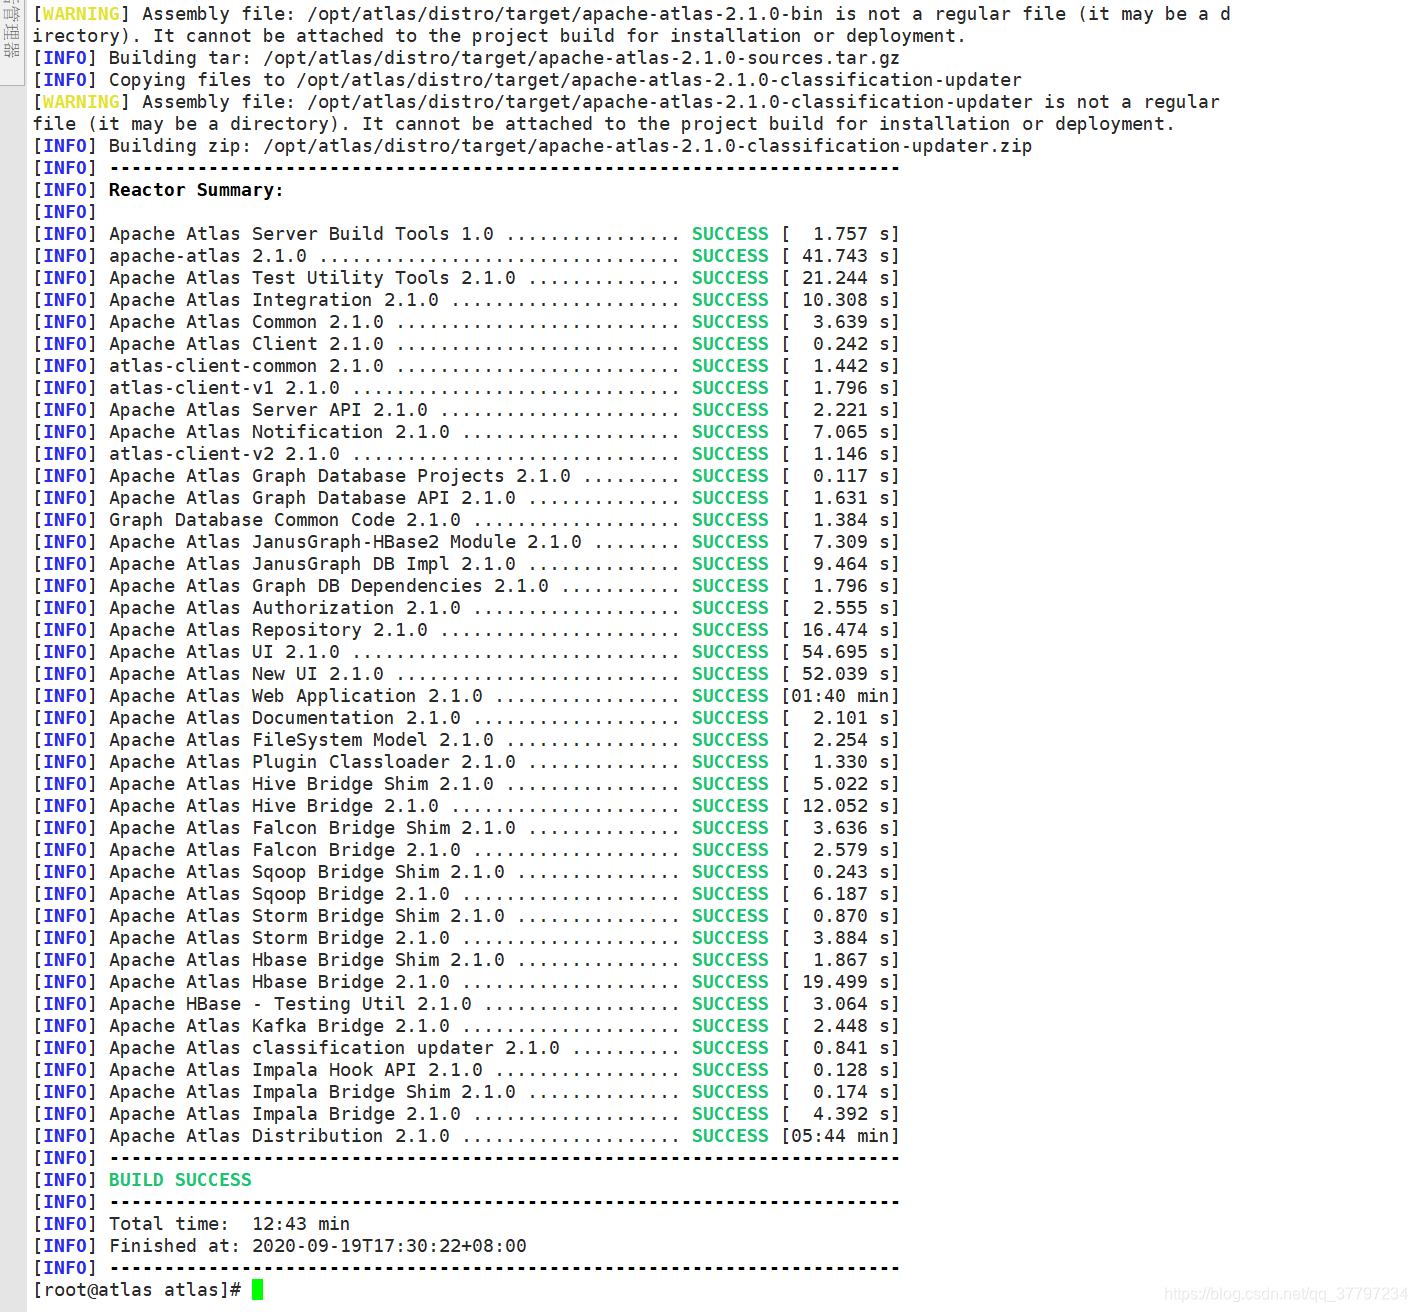Click the 'Copying files to' classification-updater line
The width and height of the screenshot is (1417, 1312).
[527, 80]
